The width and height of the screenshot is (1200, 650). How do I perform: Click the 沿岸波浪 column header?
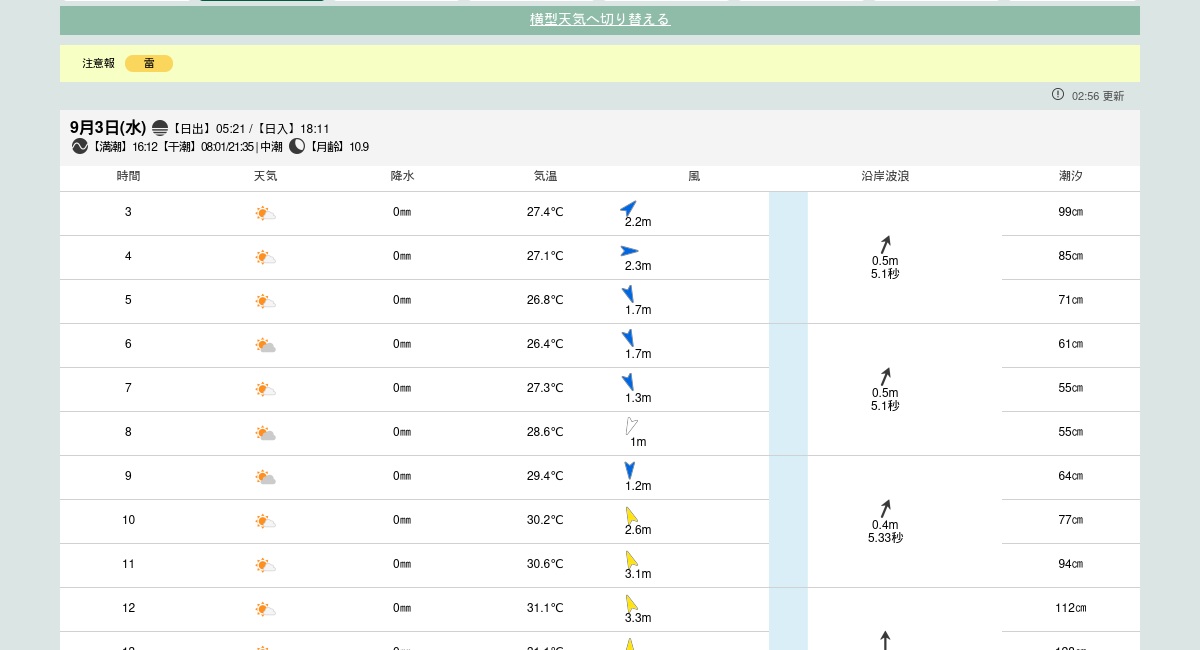coord(885,176)
